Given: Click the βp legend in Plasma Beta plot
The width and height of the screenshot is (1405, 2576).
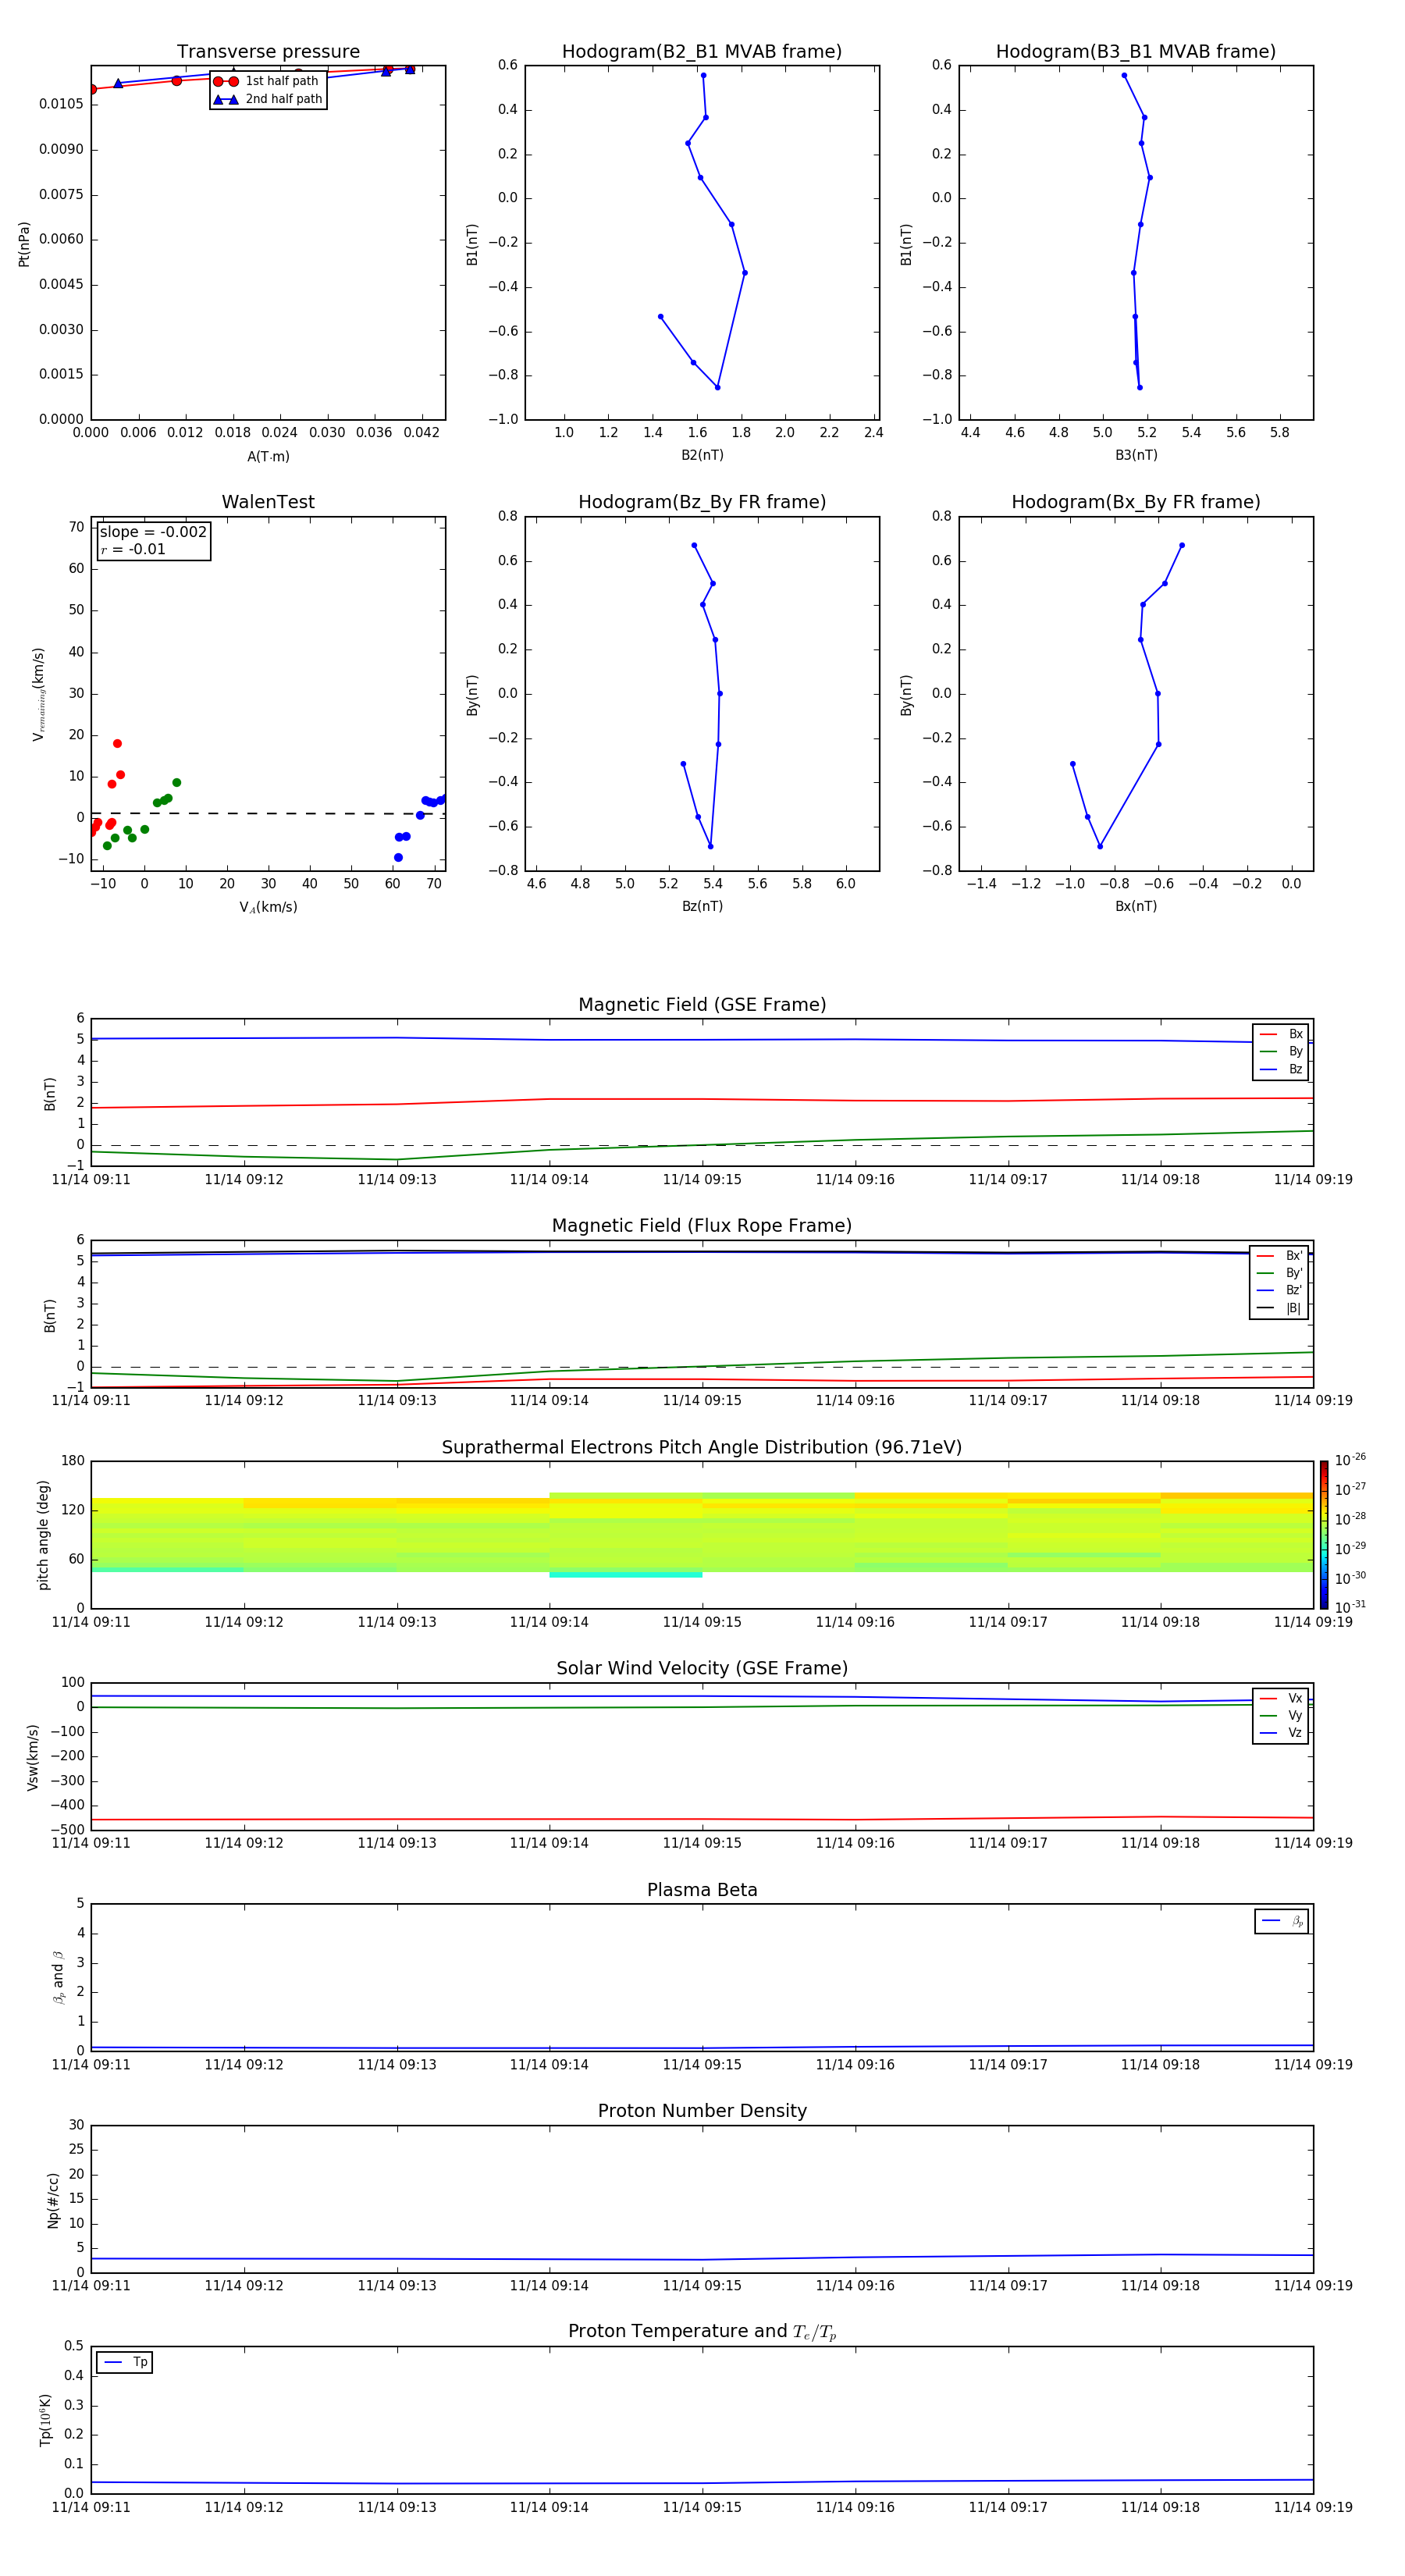Looking at the screenshot, I should click(x=1282, y=1922).
